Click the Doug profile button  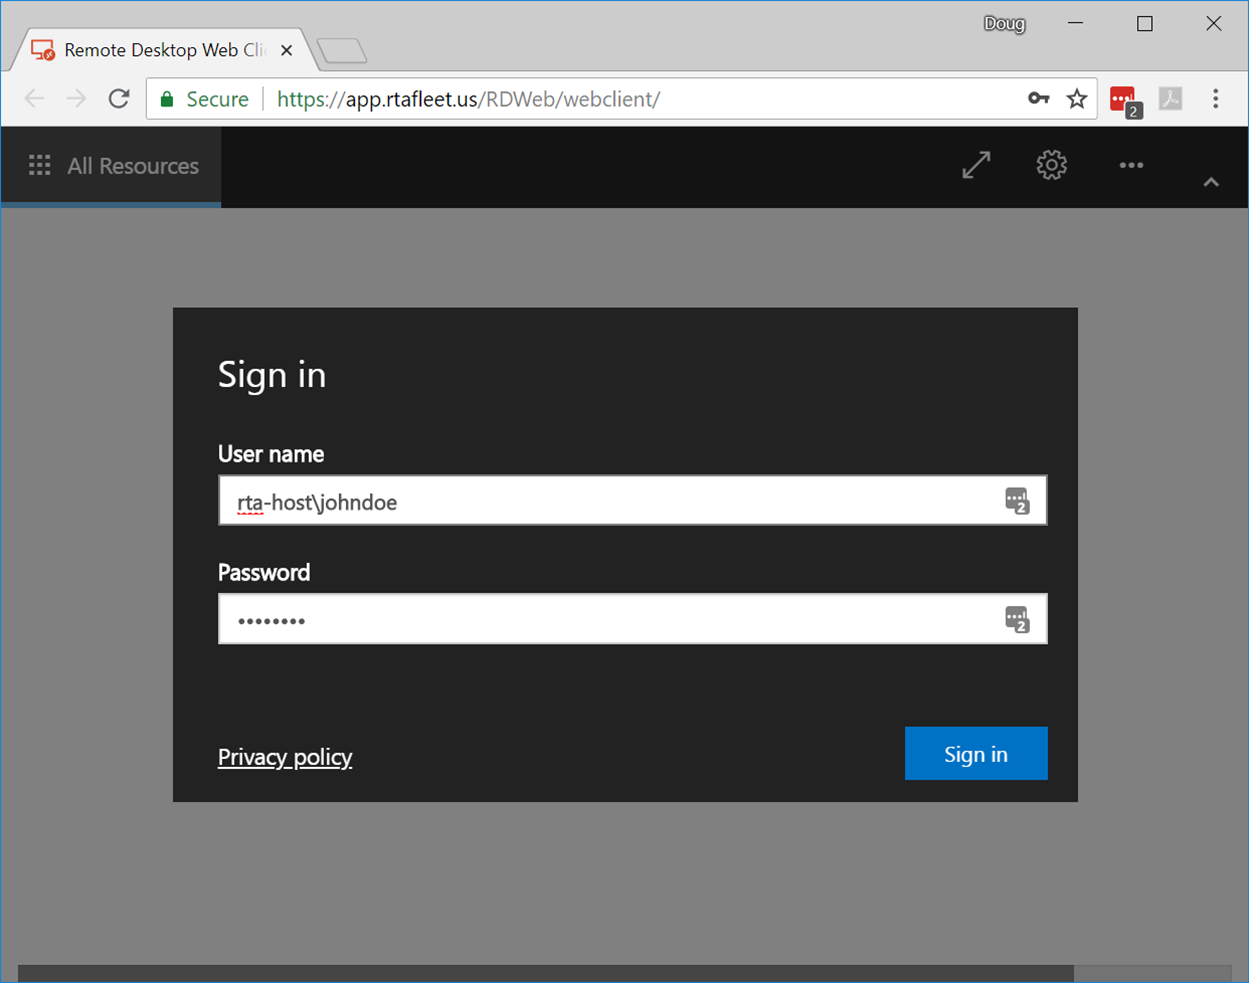click(1004, 24)
